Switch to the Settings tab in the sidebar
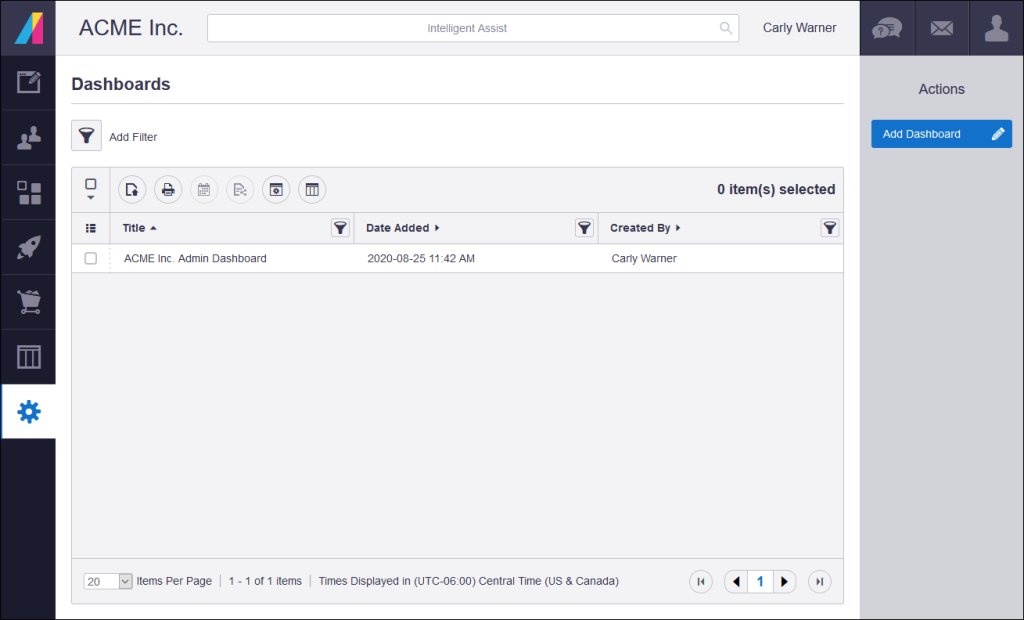The image size is (1024, 620). point(28,411)
